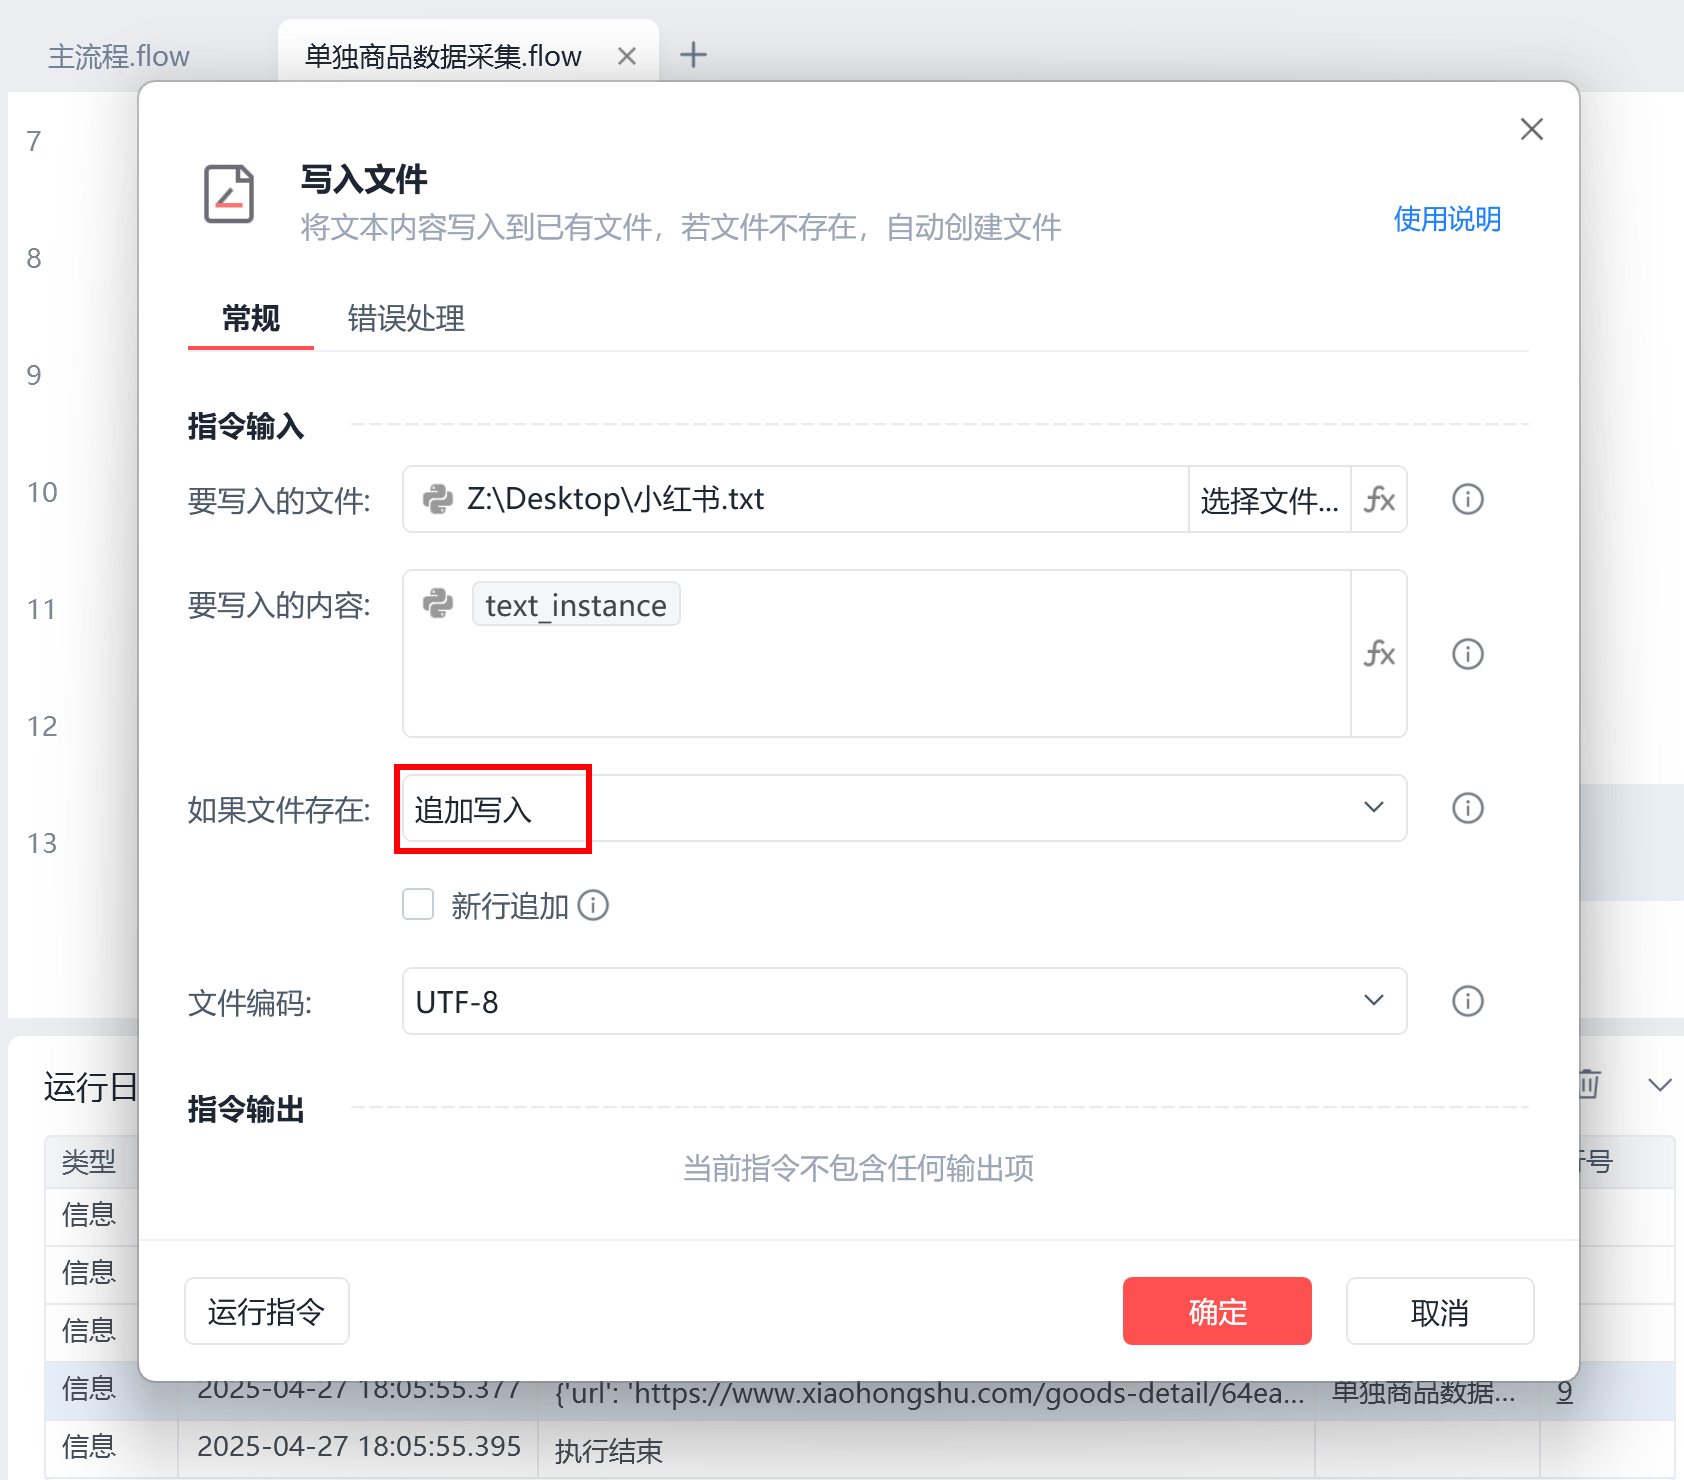The image size is (1684, 1480).
Task: Switch to the 主流程.flow tab
Action: pos(119,55)
